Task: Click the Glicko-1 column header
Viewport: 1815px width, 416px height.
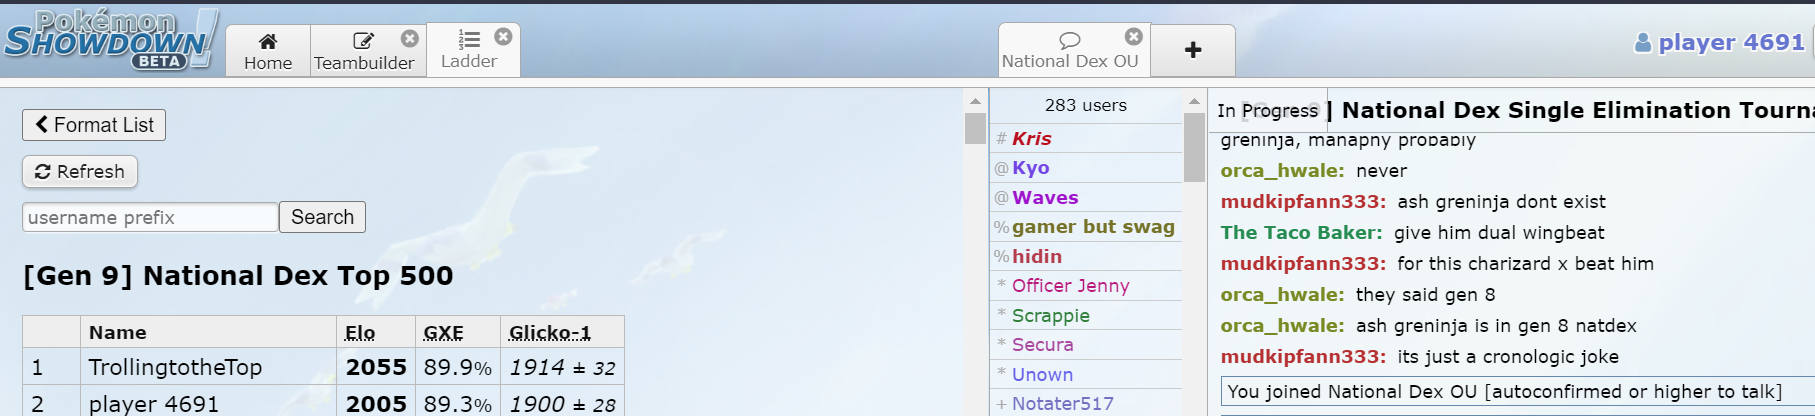Action: coord(549,333)
